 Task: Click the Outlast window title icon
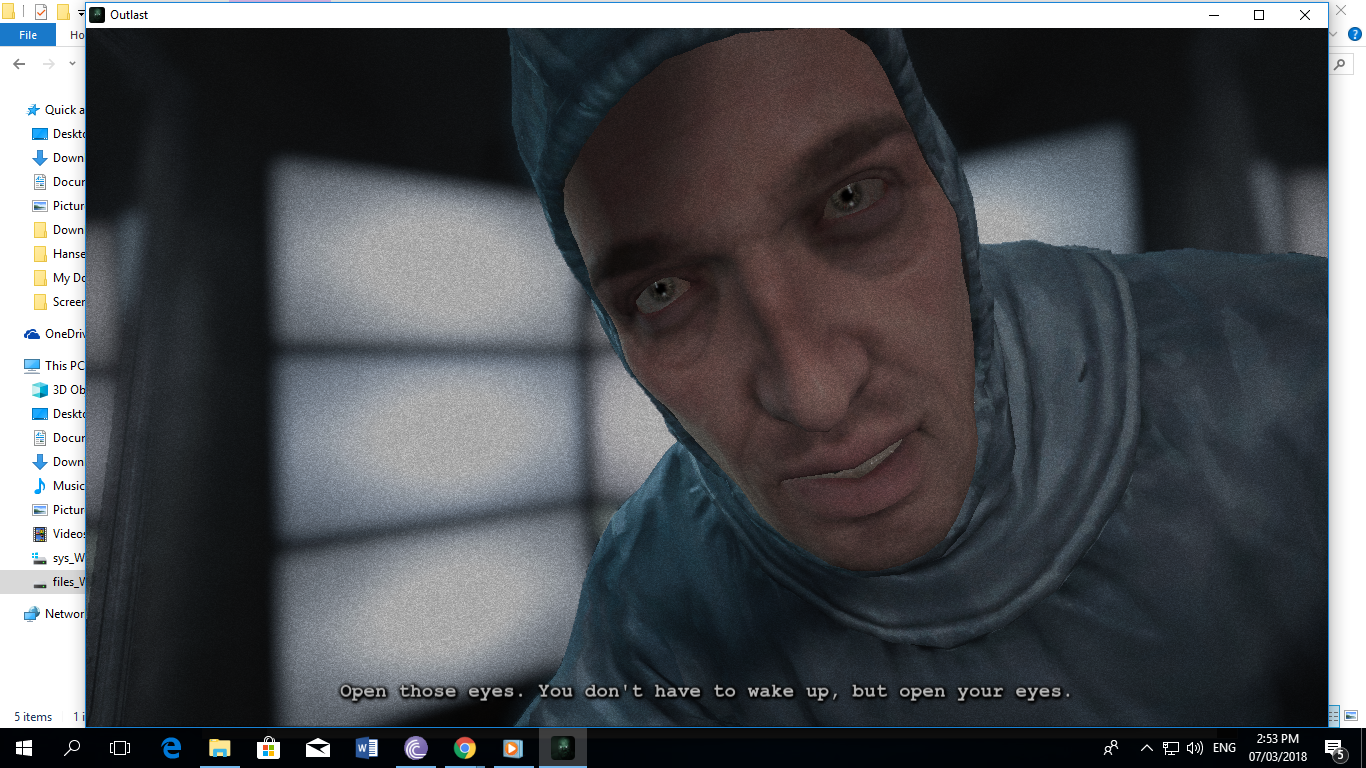[97, 15]
